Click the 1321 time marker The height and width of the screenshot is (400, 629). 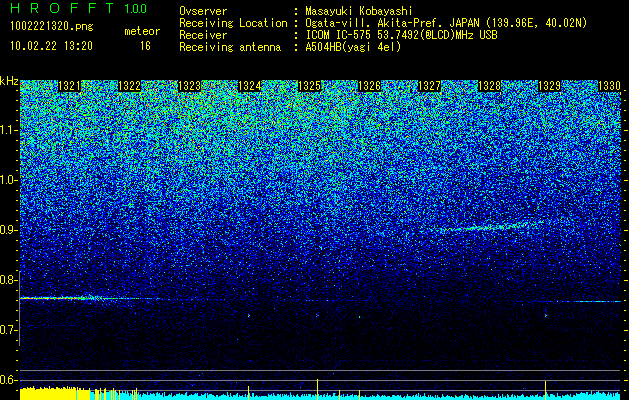tap(70, 86)
